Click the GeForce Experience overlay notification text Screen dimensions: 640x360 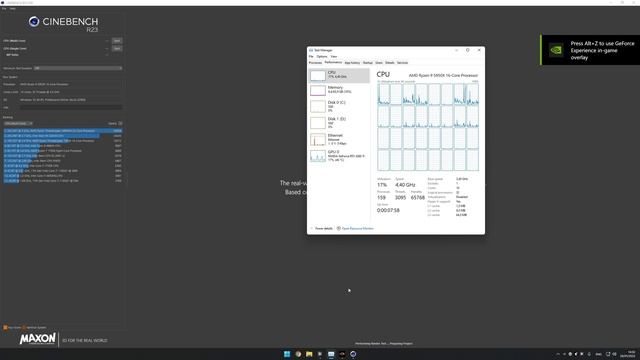[602, 50]
